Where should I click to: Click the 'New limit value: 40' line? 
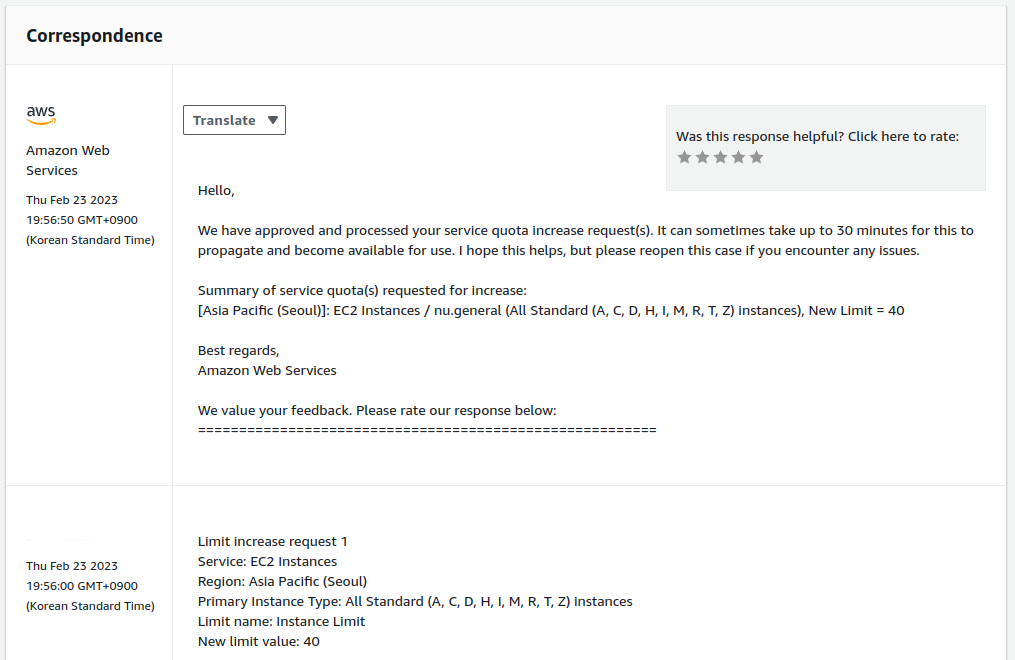click(259, 642)
